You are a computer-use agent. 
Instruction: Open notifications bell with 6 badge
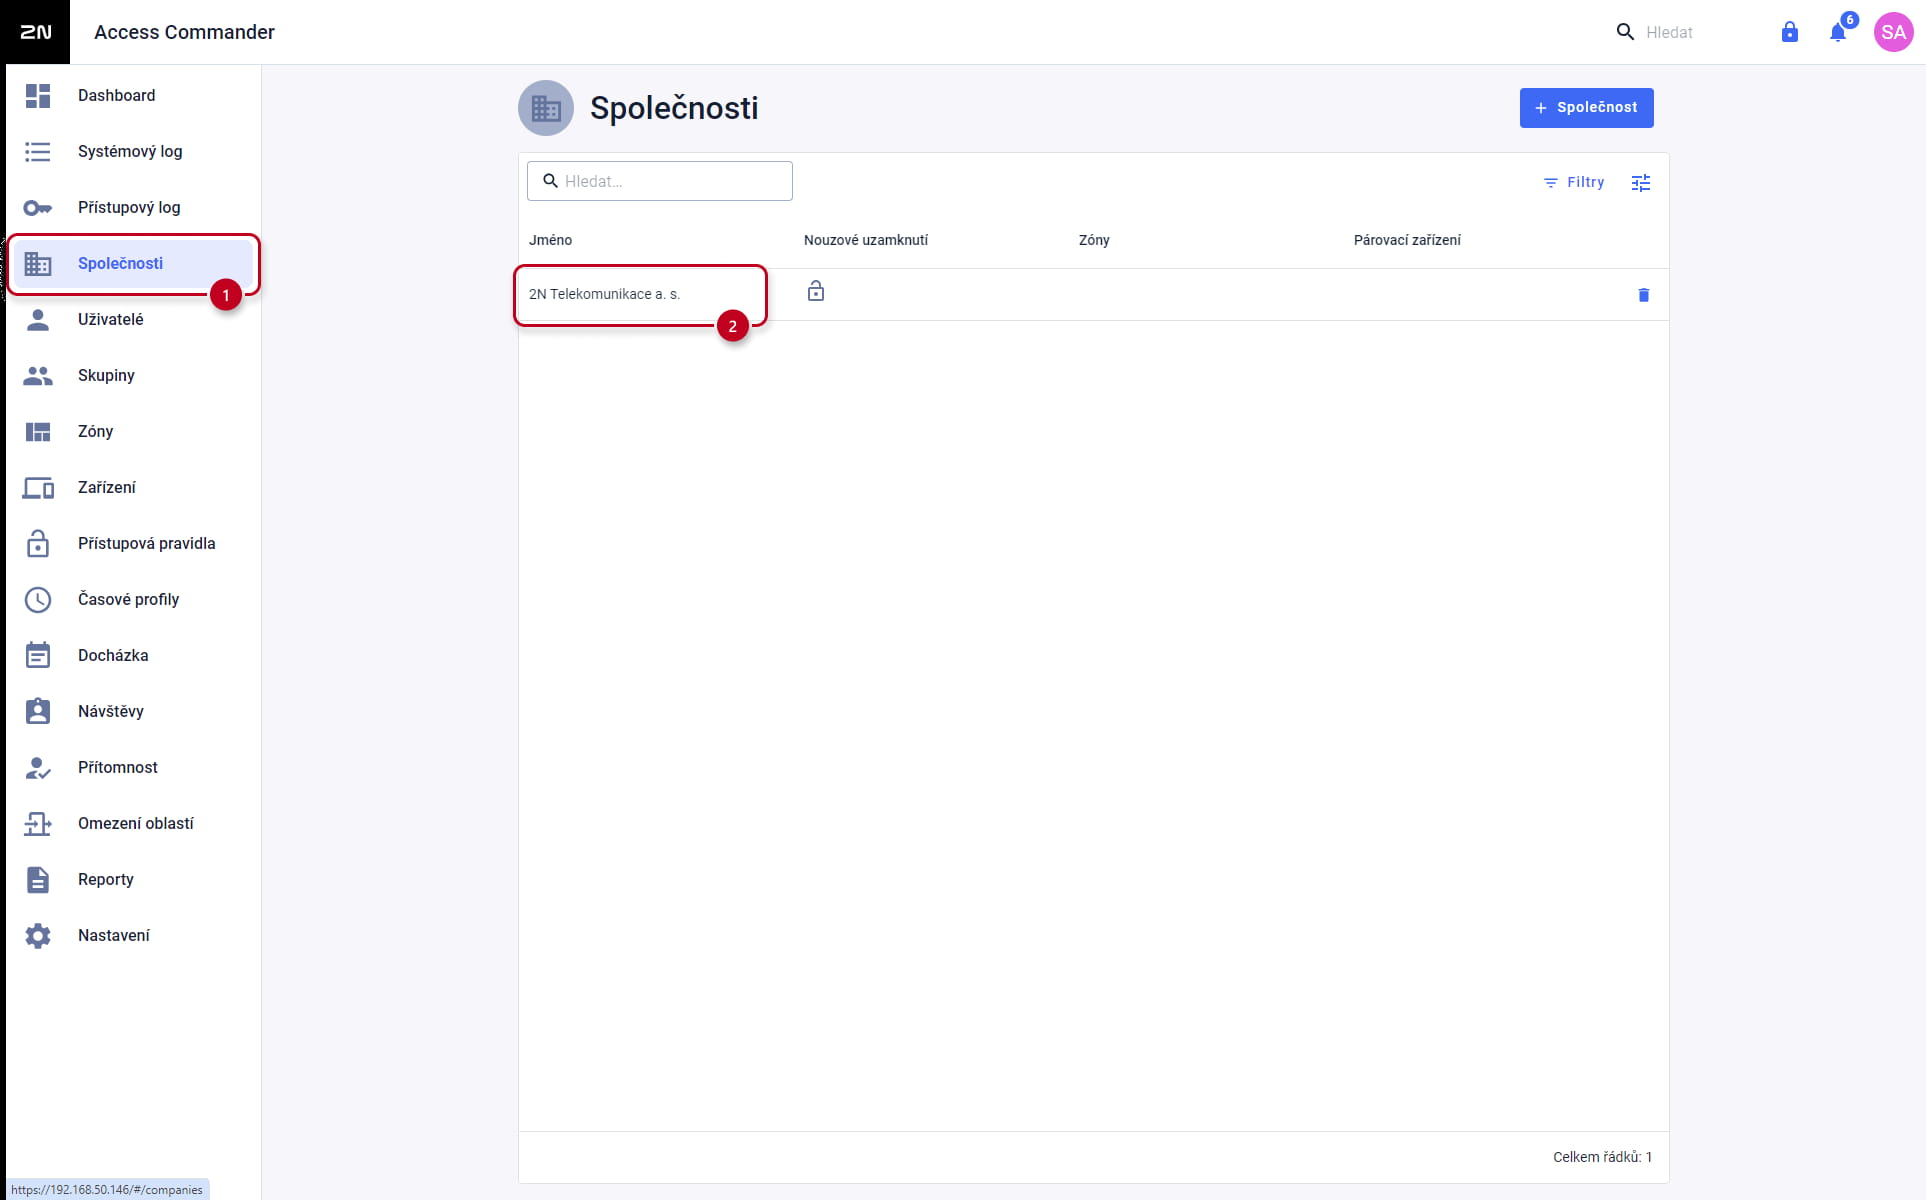(1838, 32)
